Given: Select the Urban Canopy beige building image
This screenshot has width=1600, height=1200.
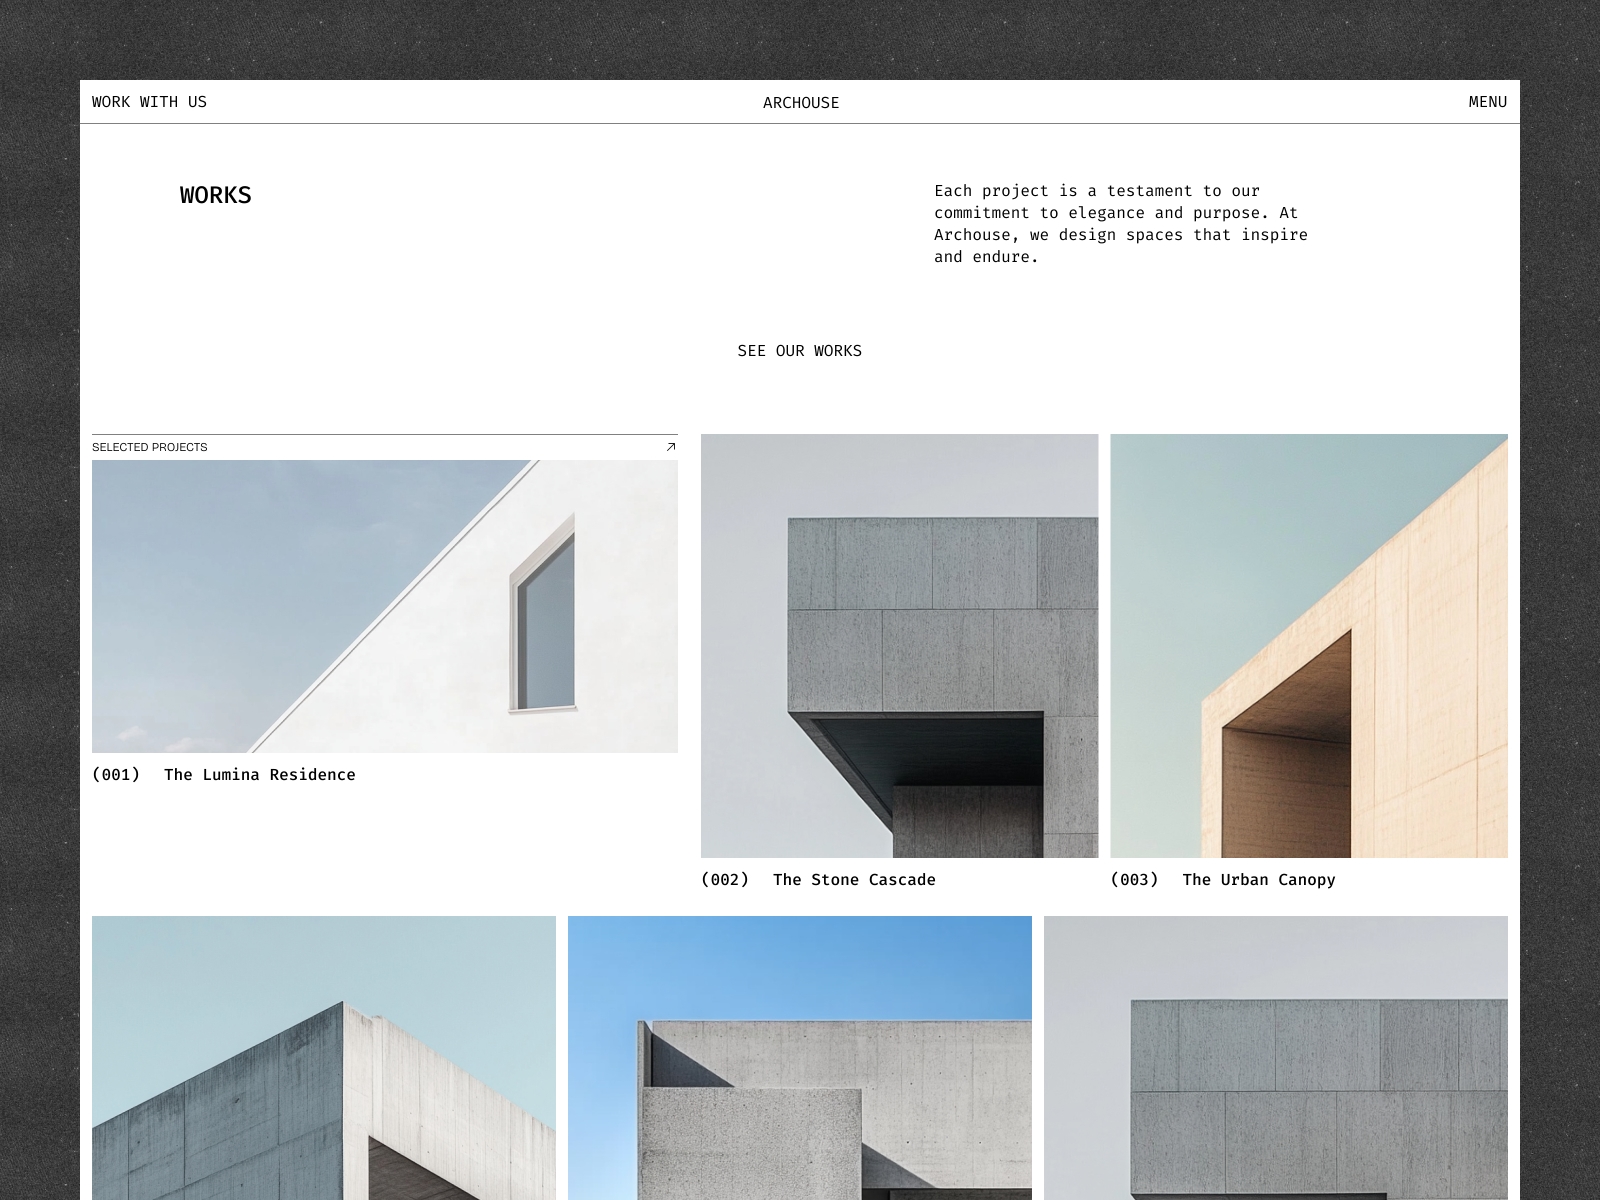Looking at the screenshot, I should 1308,647.
